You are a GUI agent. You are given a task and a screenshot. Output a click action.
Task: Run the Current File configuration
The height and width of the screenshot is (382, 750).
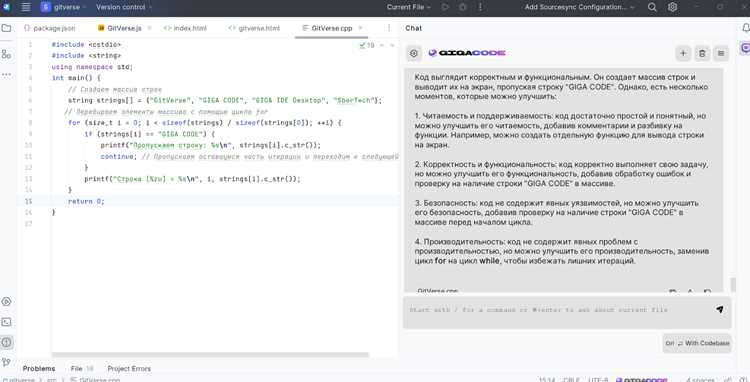tap(445, 7)
